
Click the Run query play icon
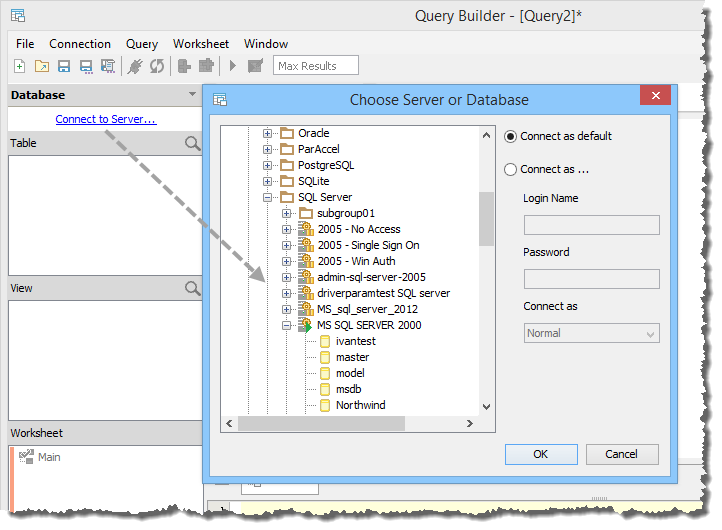[x=233, y=66]
